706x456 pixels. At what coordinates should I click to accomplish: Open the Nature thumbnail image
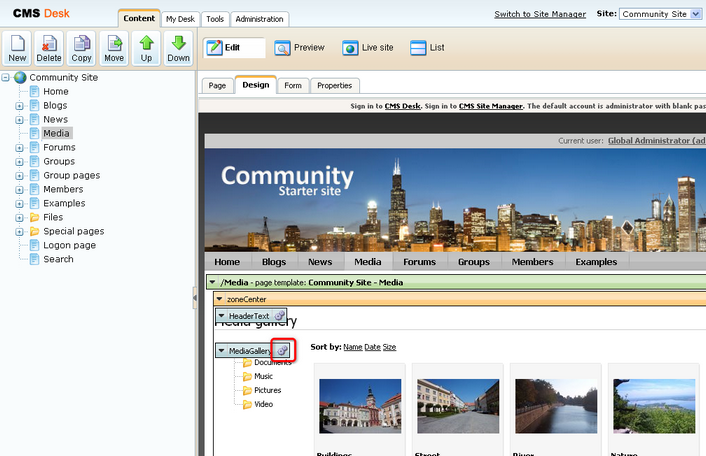[654, 406]
